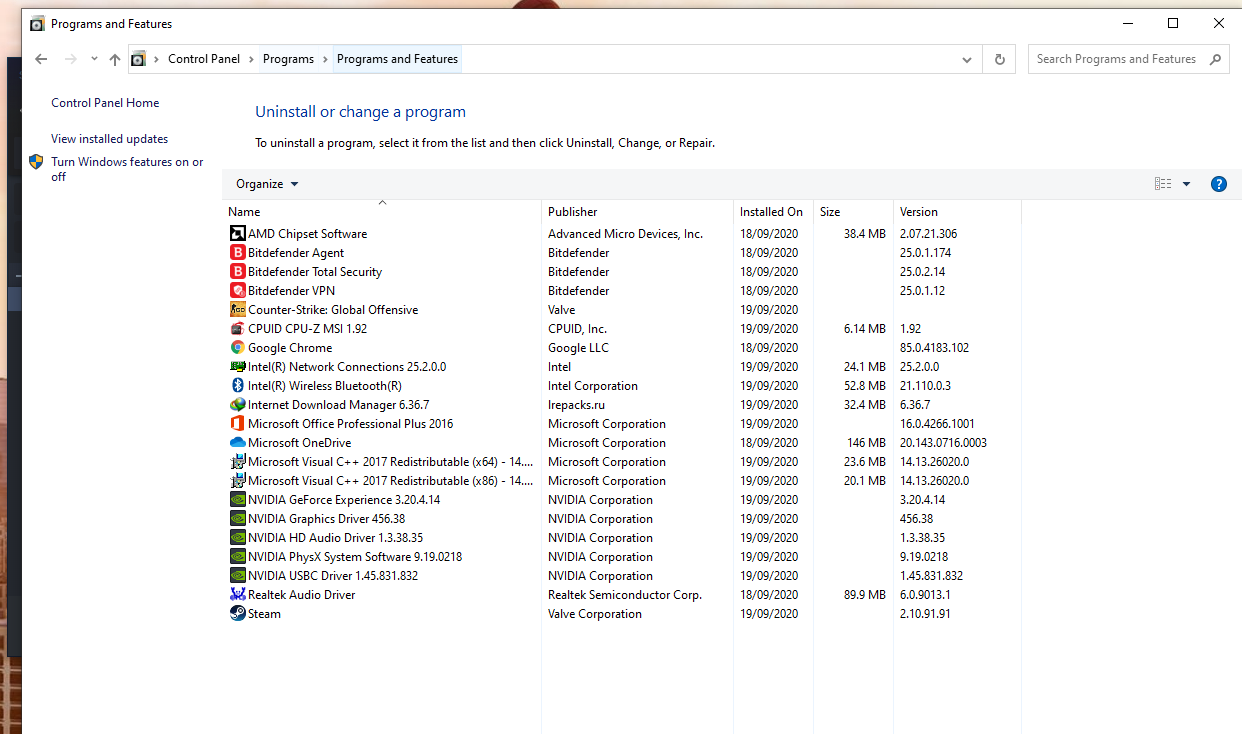This screenshot has width=1242, height=734.
Task: Click the Steam program icon
Action: [238, 614]
